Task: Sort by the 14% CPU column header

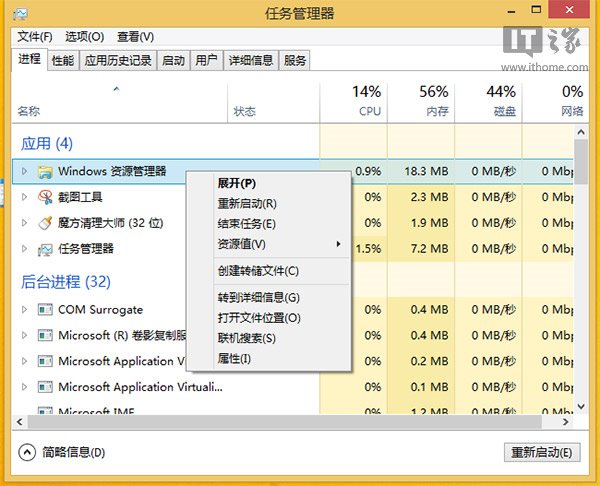Action: [354, 103]
